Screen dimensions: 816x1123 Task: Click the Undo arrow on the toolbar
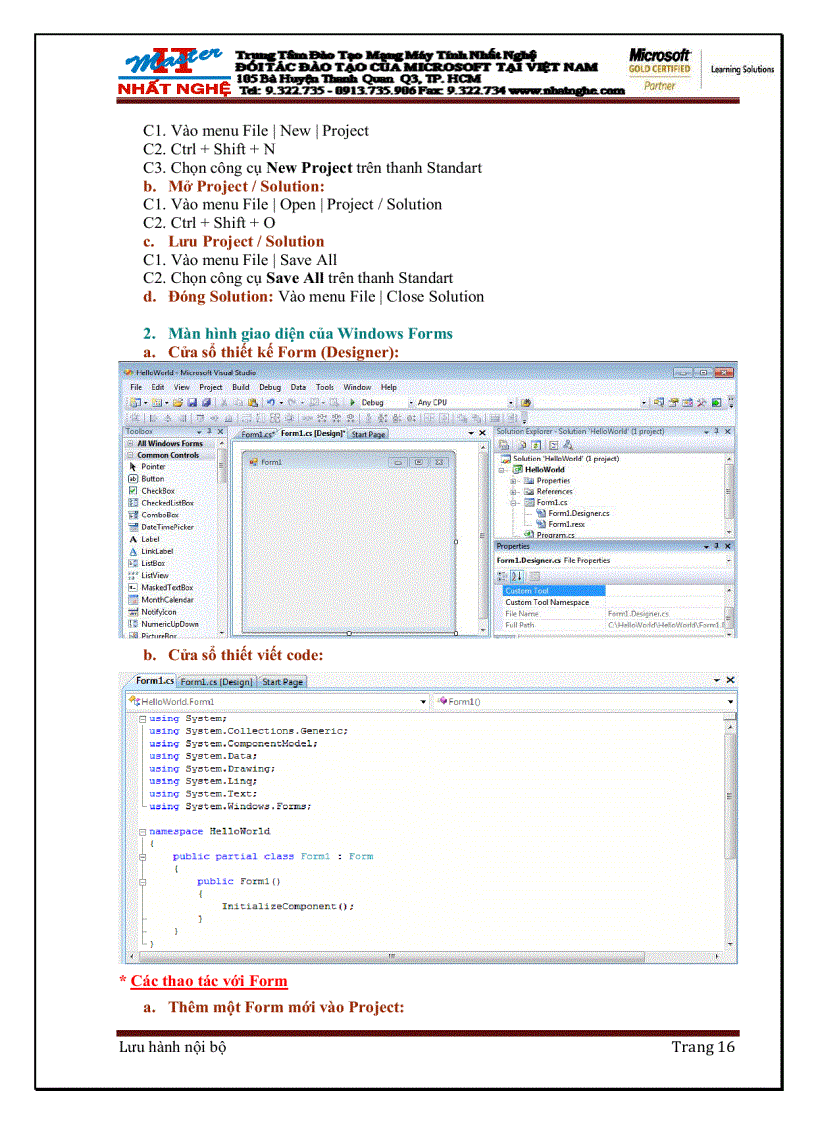[x=271, y=402]
